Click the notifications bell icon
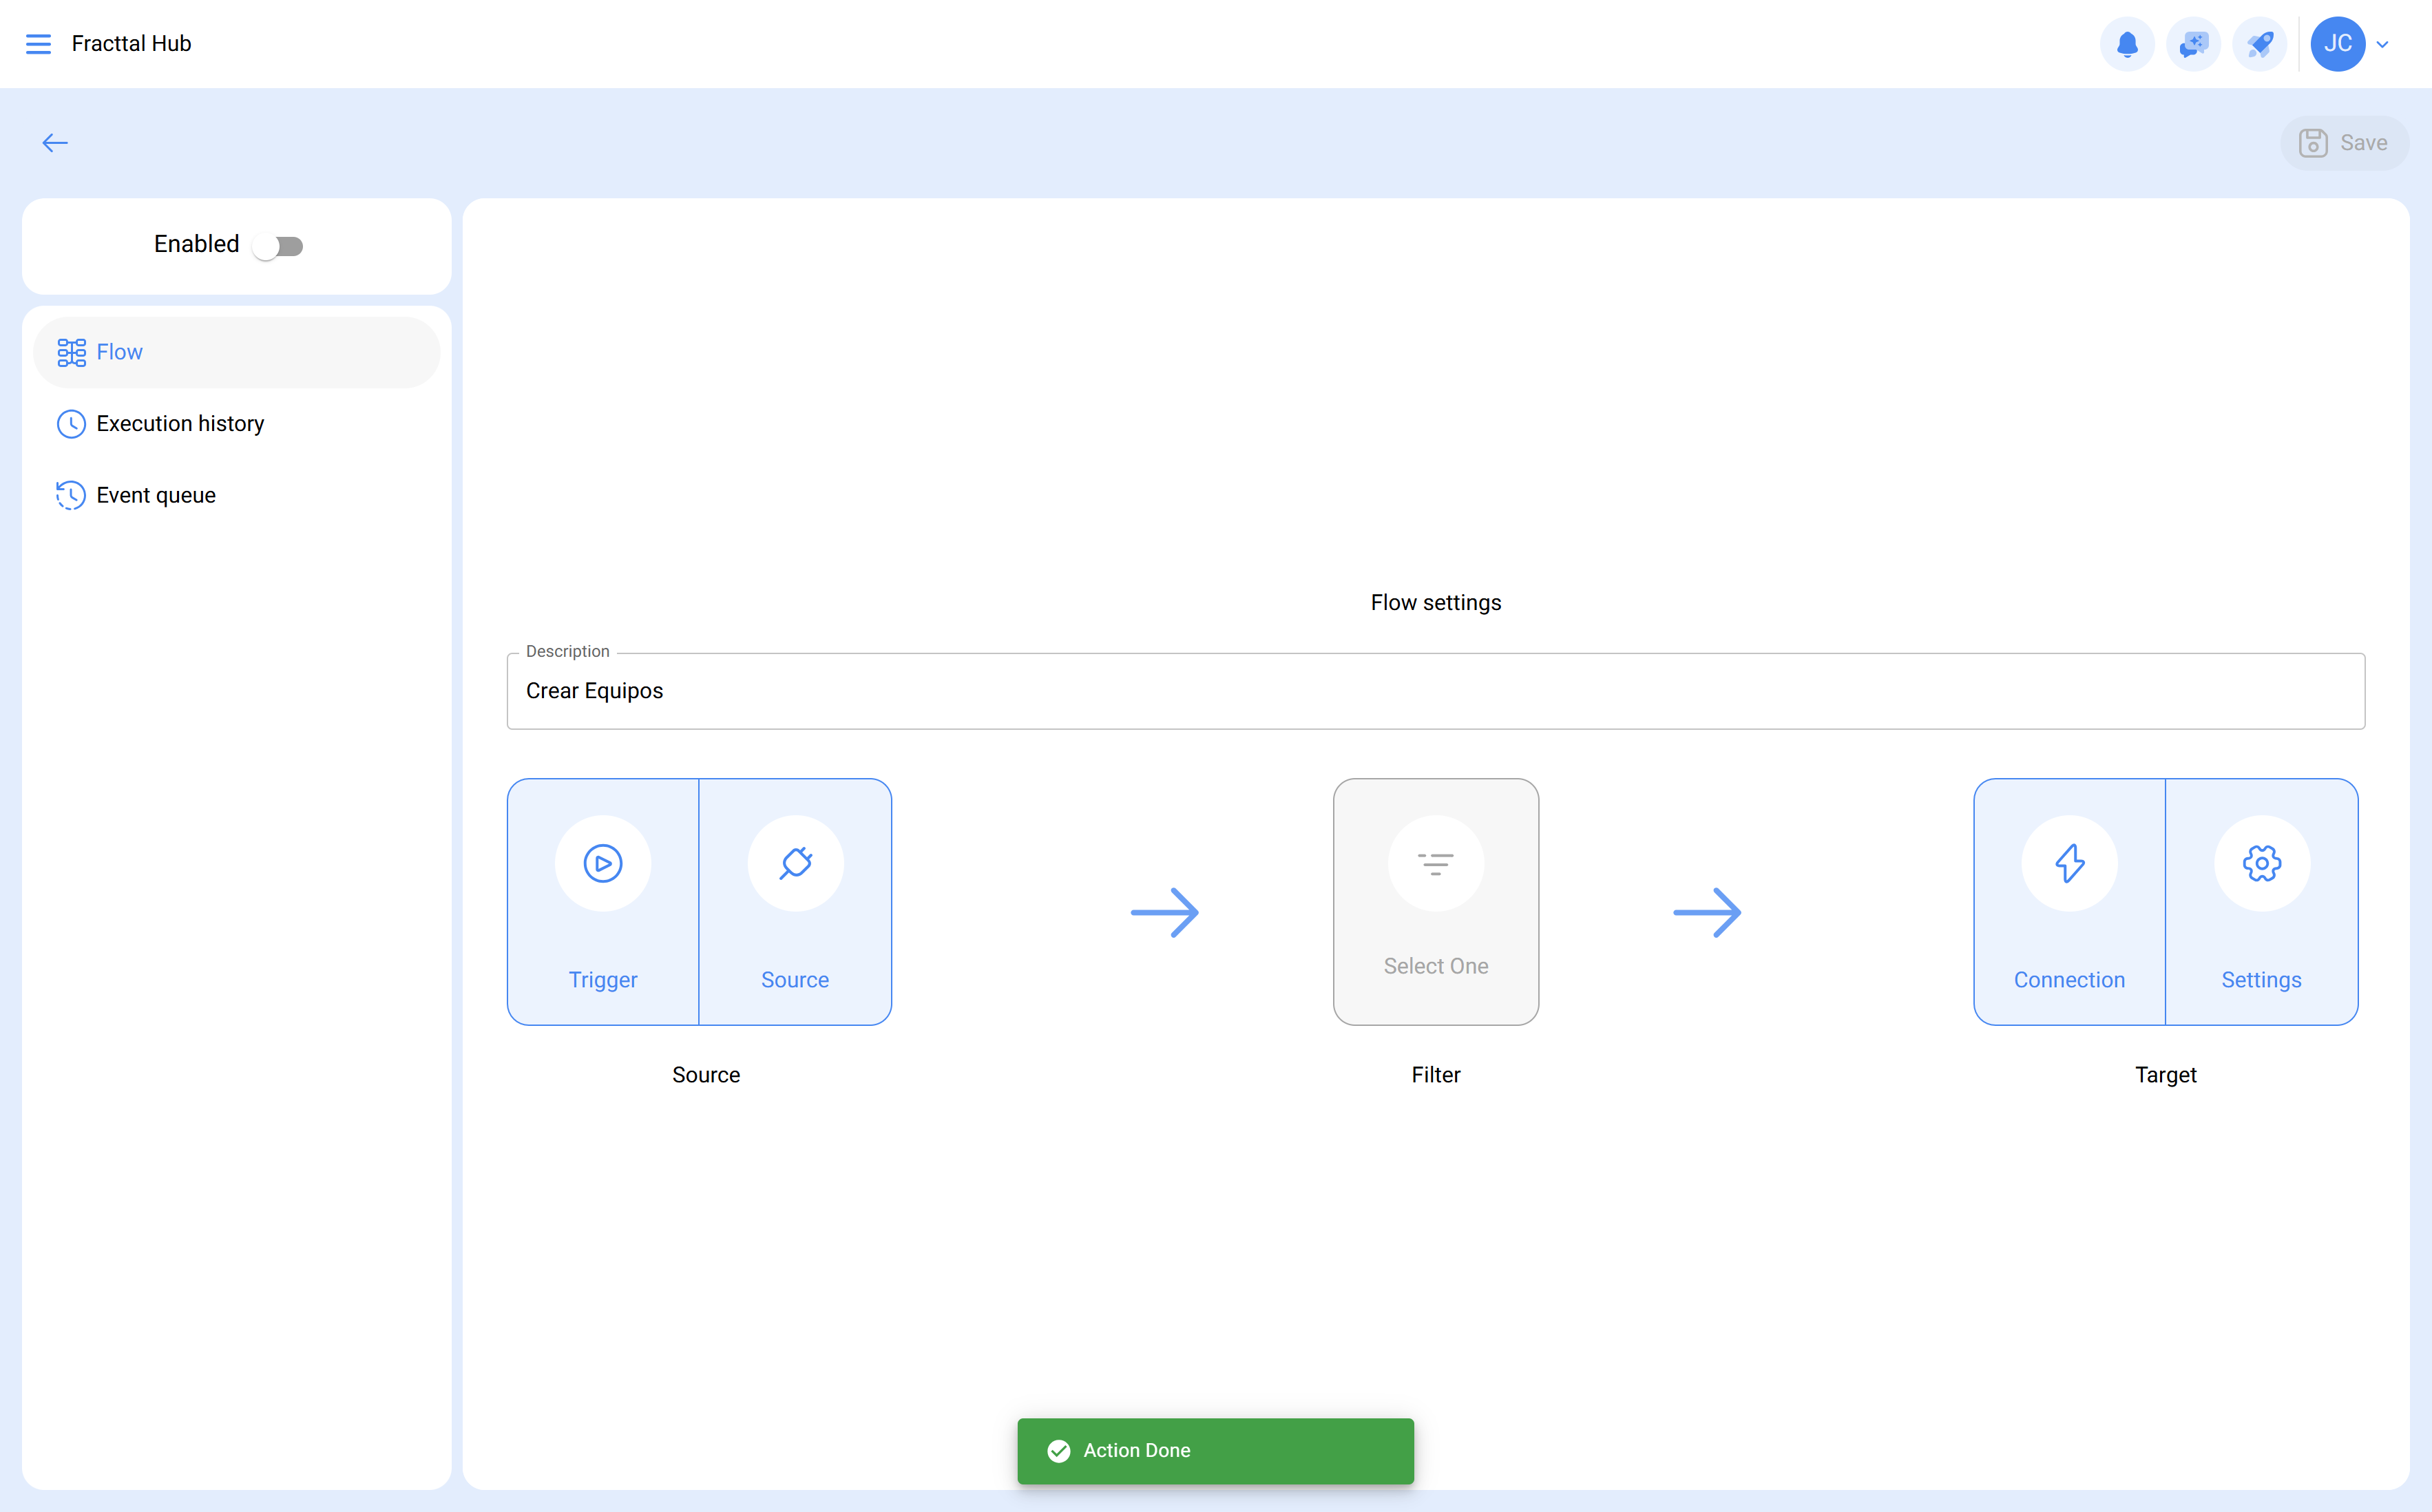2432x1512 pixels. pos(2127,44)
